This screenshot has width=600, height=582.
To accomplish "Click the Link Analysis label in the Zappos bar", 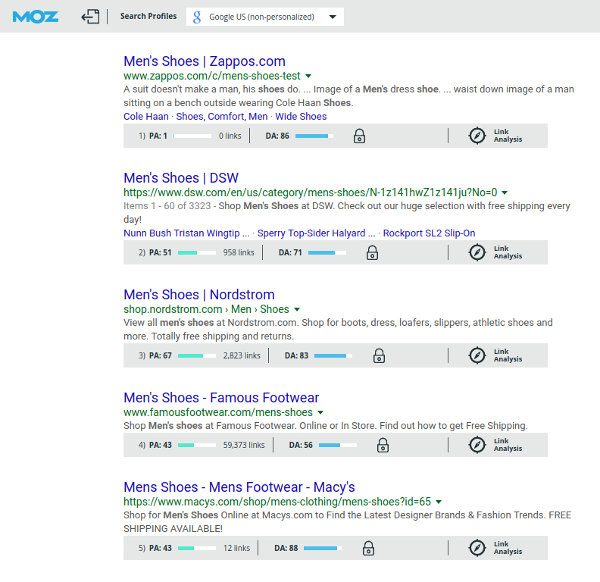I will pos(508,135).
